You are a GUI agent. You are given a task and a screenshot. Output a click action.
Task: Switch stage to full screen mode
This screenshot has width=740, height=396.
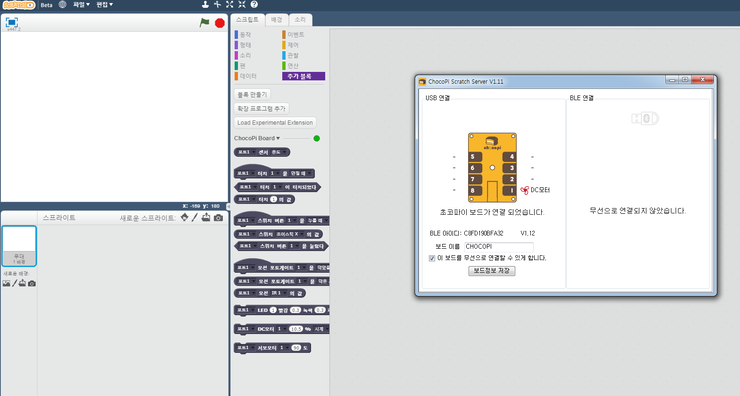[12, 22]
